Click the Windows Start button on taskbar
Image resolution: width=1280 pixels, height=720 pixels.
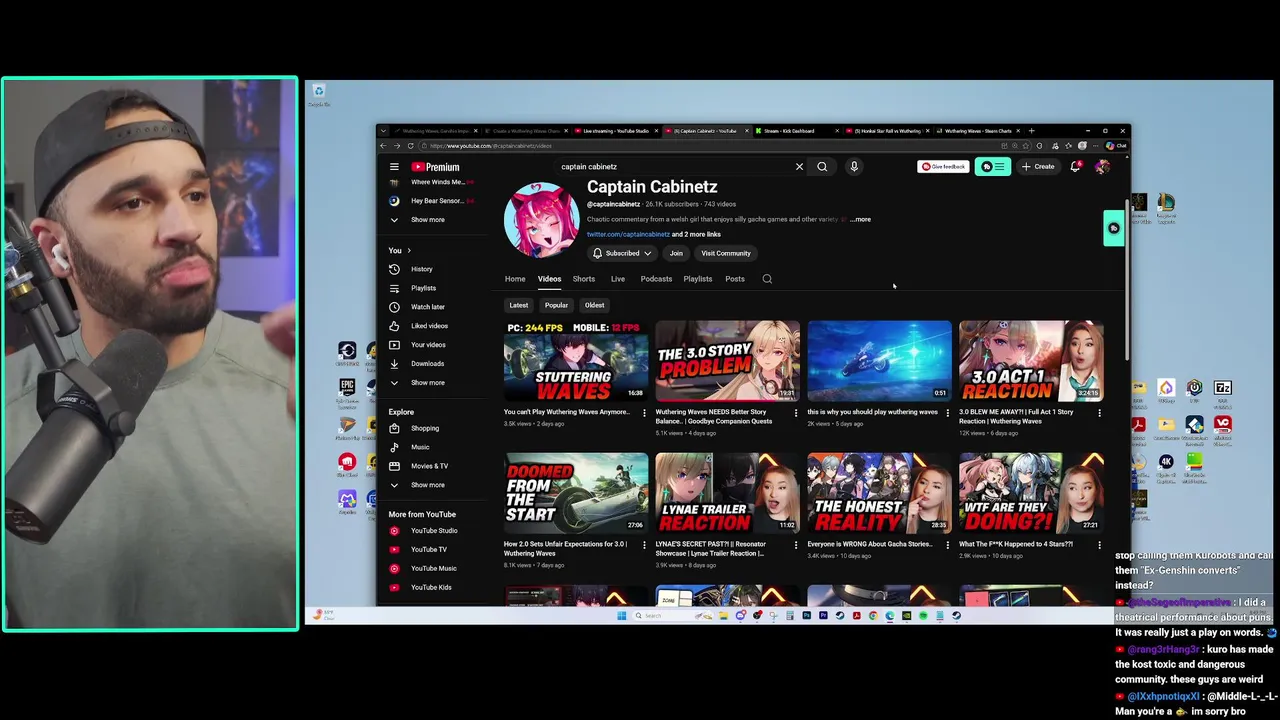click(x=621, y=616)
